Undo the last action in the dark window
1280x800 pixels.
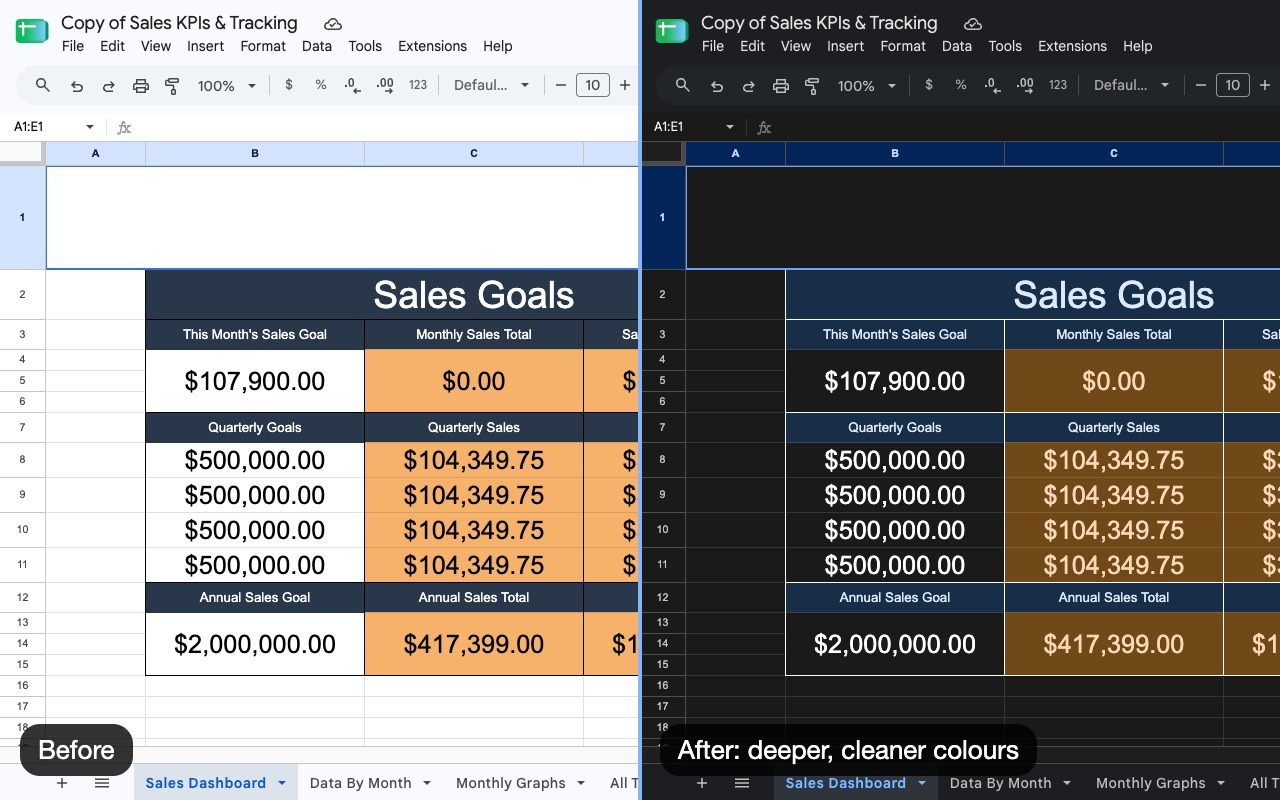(717, 86)
